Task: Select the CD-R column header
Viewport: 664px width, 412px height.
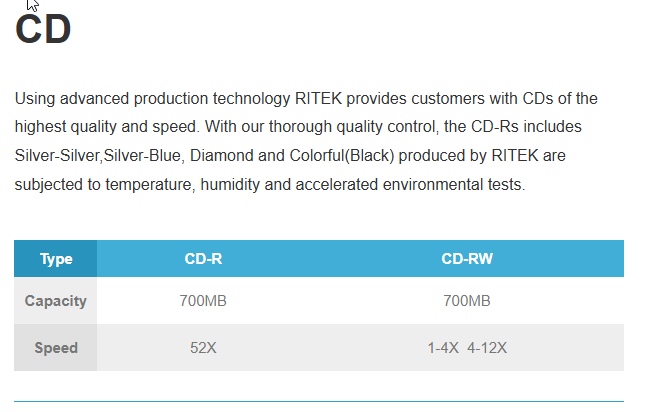Action: [203, 259]
